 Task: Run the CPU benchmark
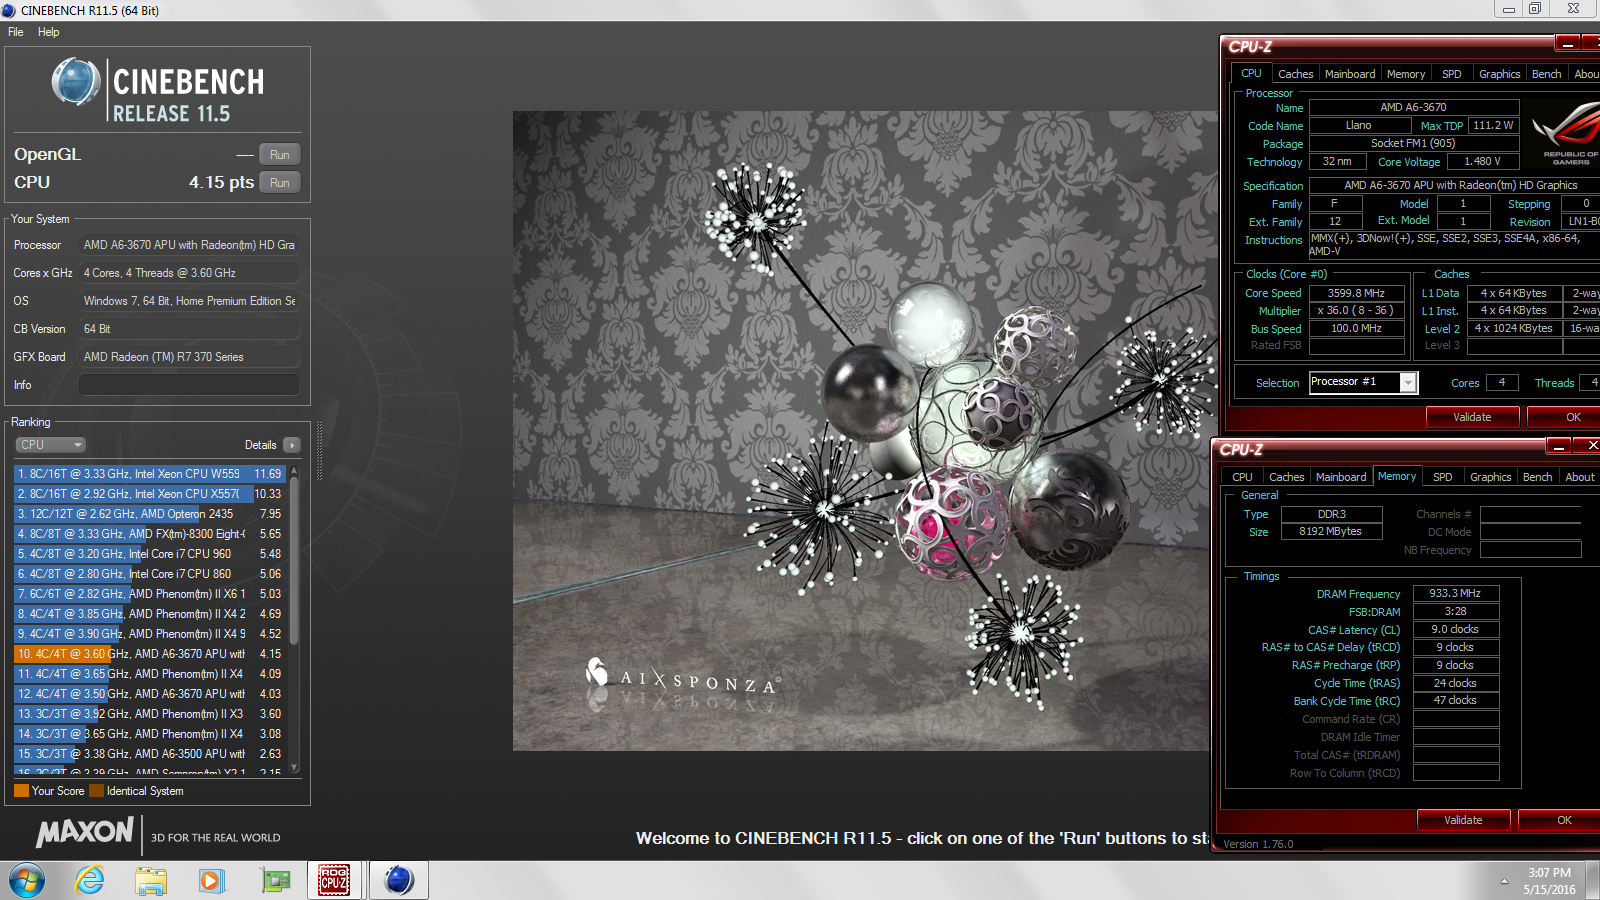coord(280,183)
